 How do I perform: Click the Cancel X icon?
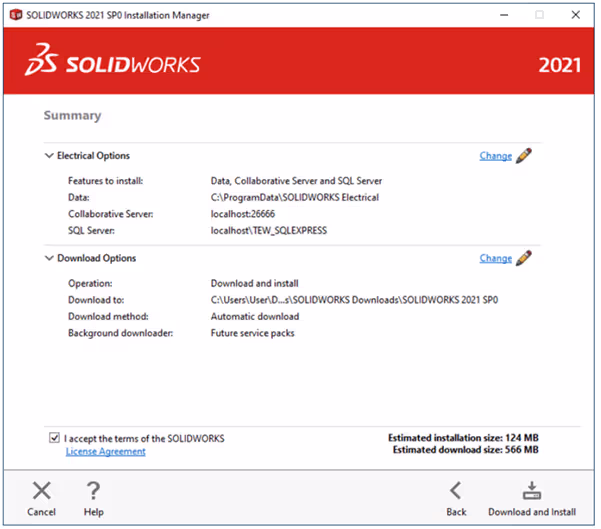click(42, 491)
